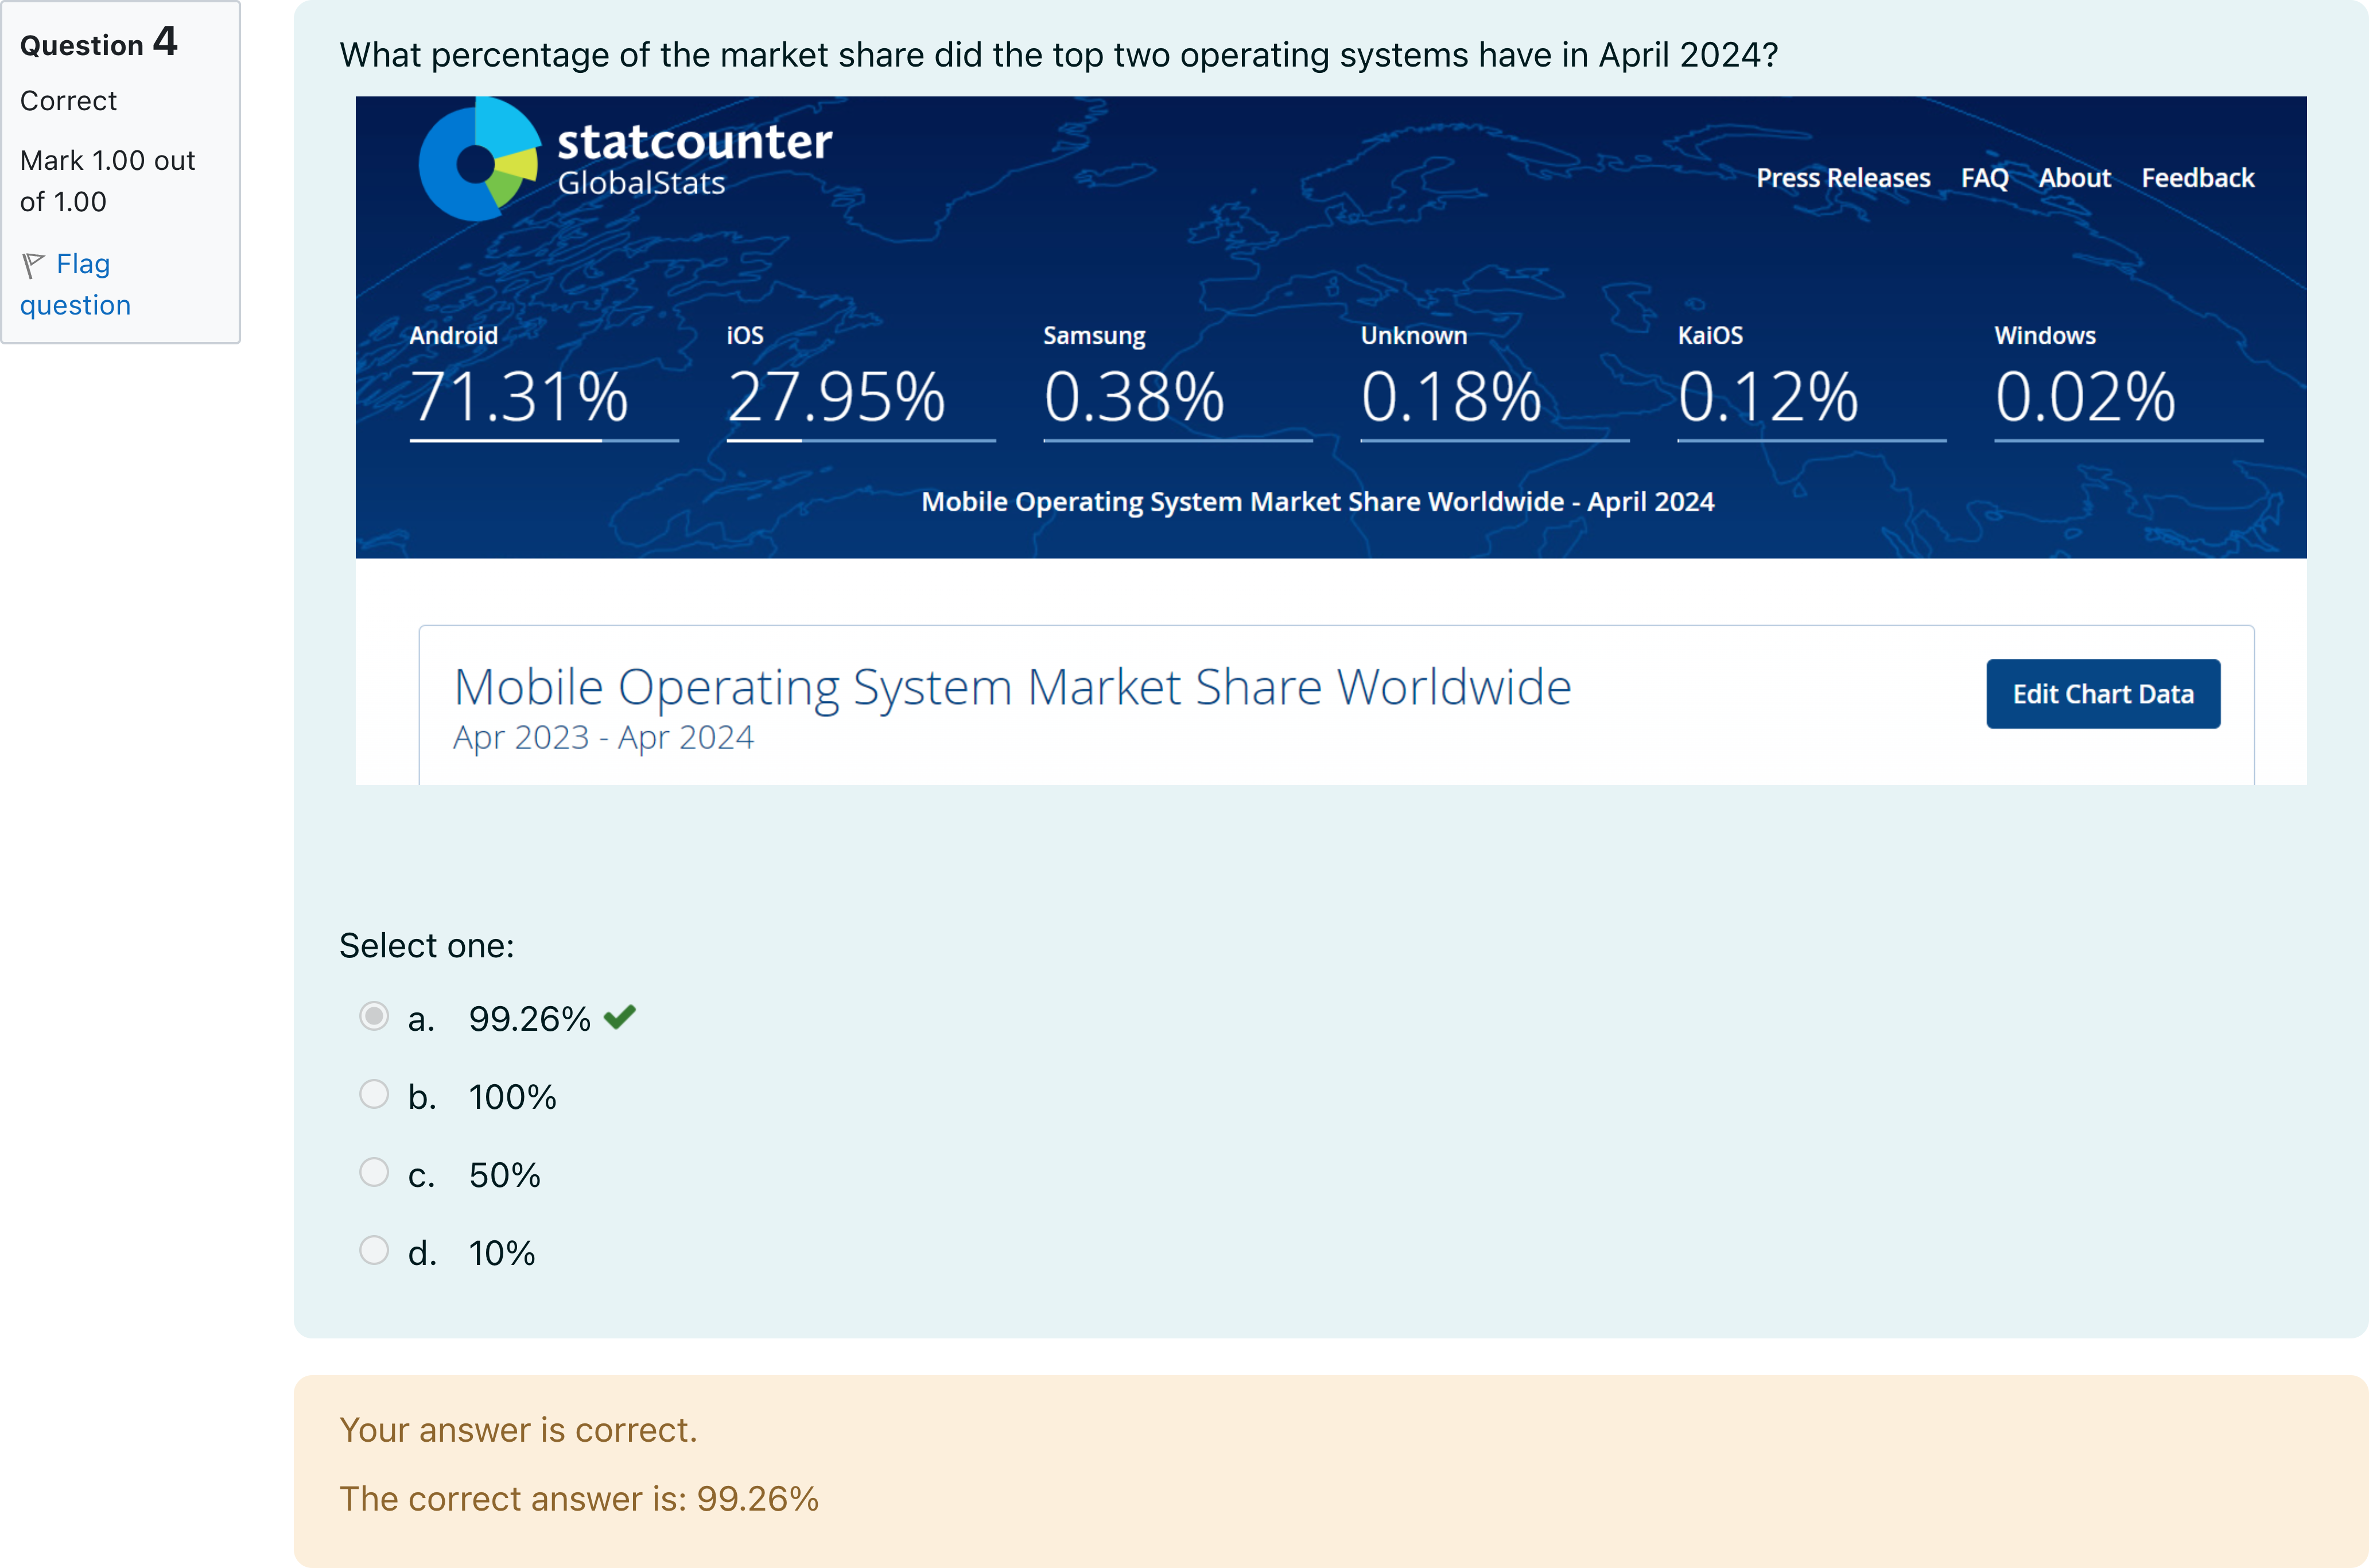Click the Edit Chart Data button

pyautogui.click(x=2103, y=694)
